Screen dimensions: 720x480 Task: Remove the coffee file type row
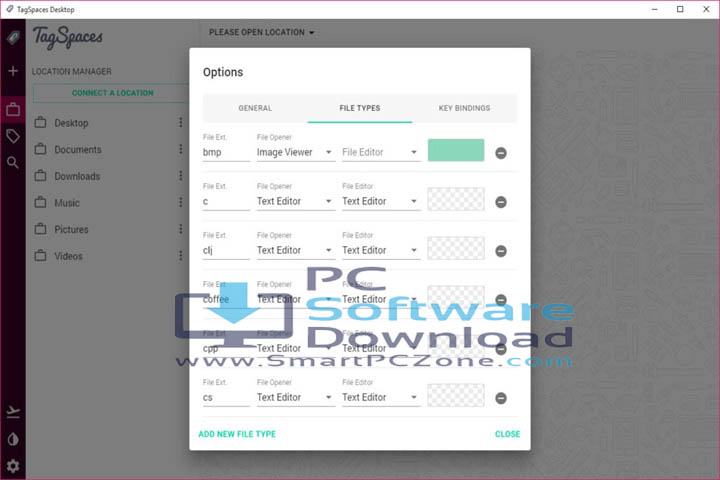[501, 300]
